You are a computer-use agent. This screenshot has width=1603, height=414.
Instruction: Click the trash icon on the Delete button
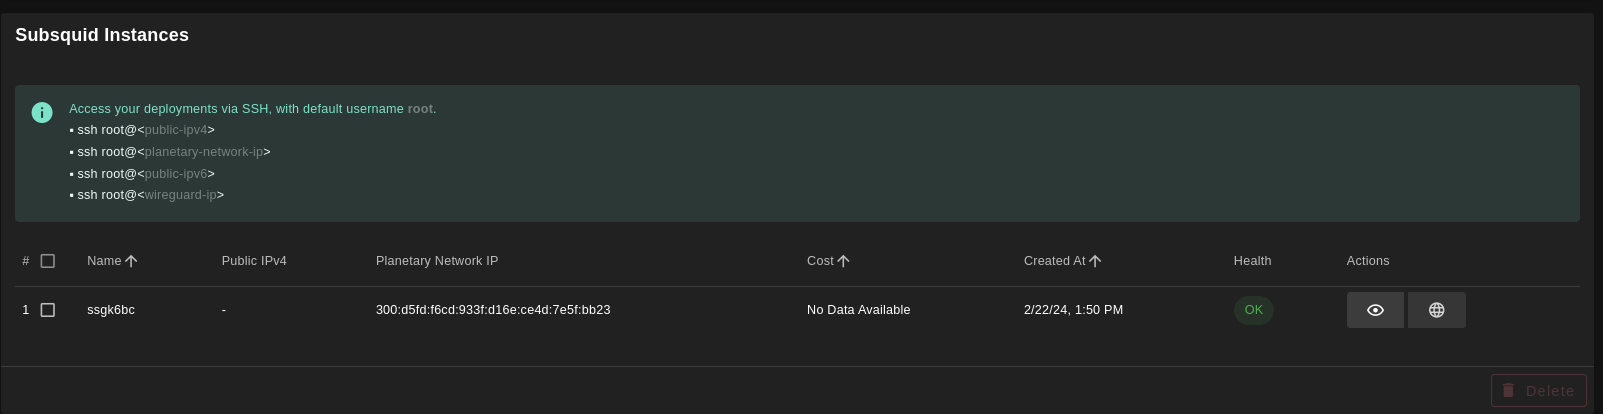pyautogui.click(x=1508, y=390)
